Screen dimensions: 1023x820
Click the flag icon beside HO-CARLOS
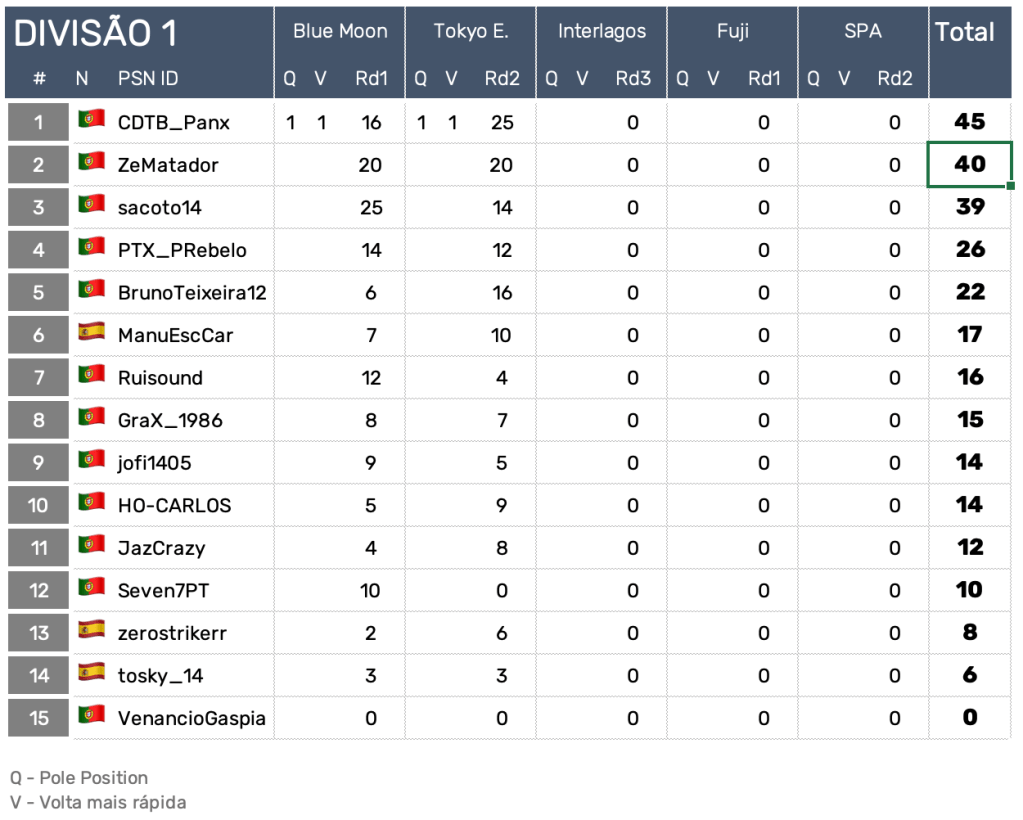pos(91,502)
